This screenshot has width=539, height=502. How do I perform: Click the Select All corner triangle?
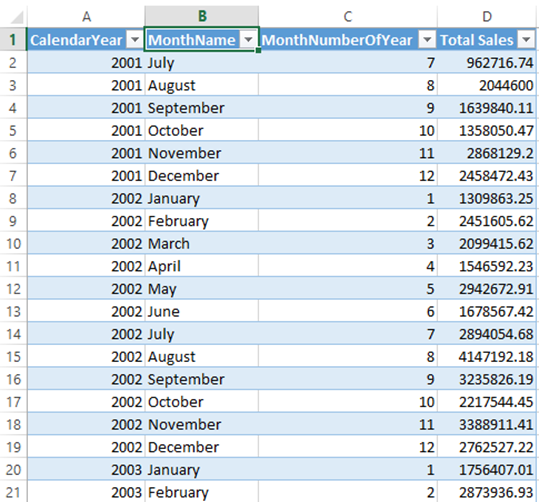(16, 17)
